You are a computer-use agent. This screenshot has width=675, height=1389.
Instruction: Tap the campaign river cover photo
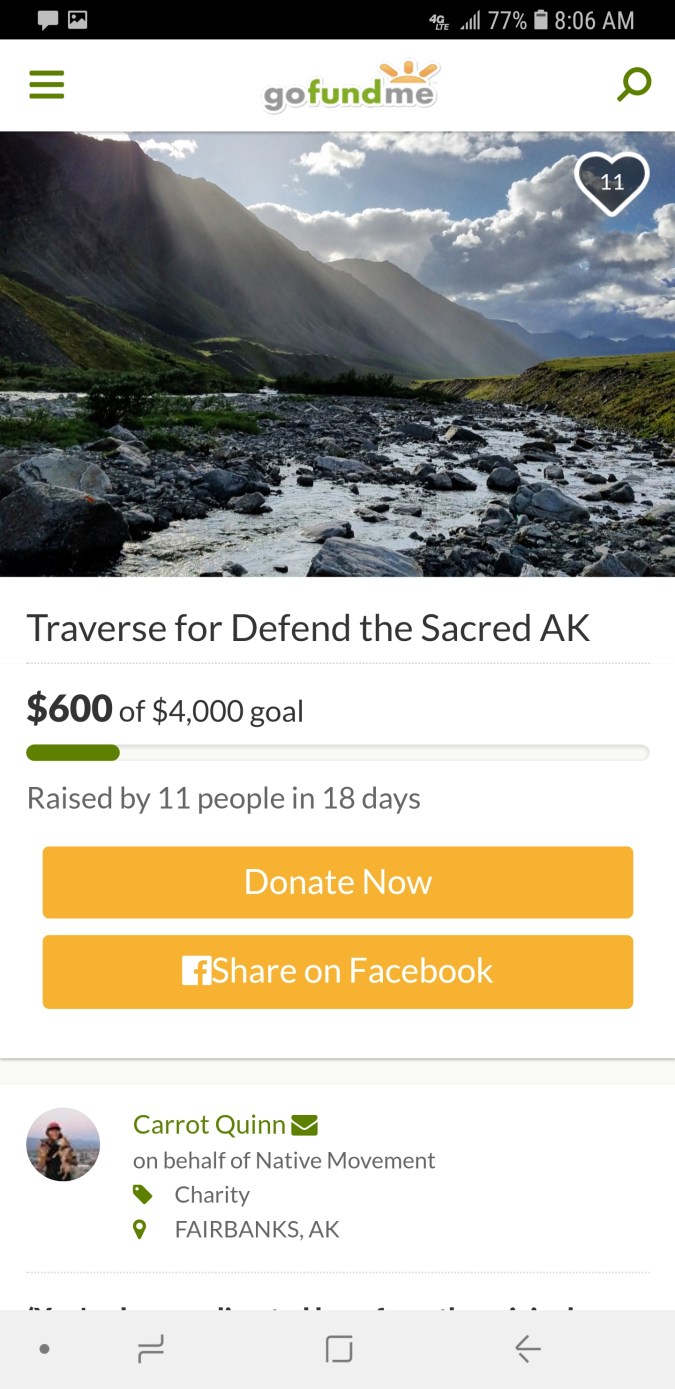[337, 354]
